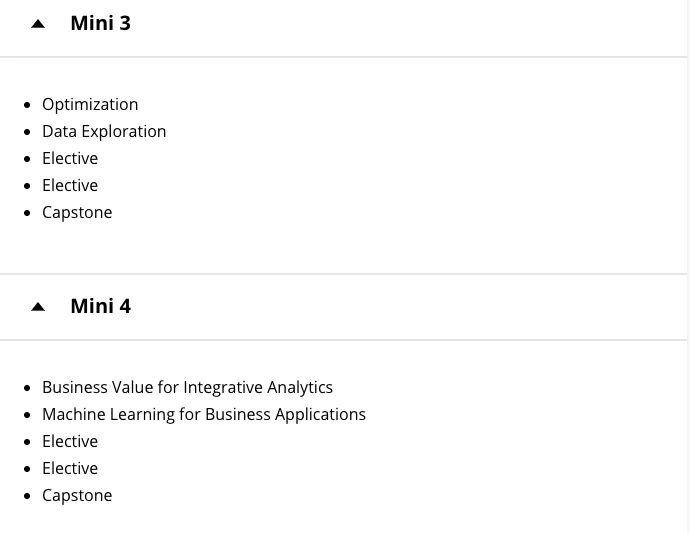Click the first Elective under Mini 3
This screenshot has height=533, width=690.
coord(70,159)
